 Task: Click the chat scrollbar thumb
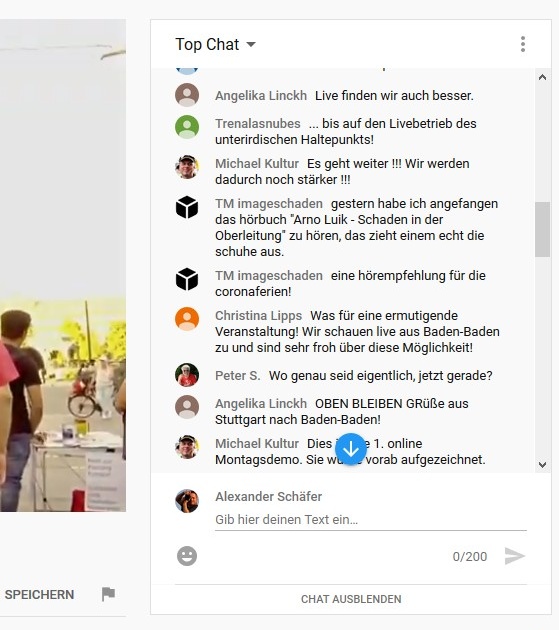(x=542, y=229)
